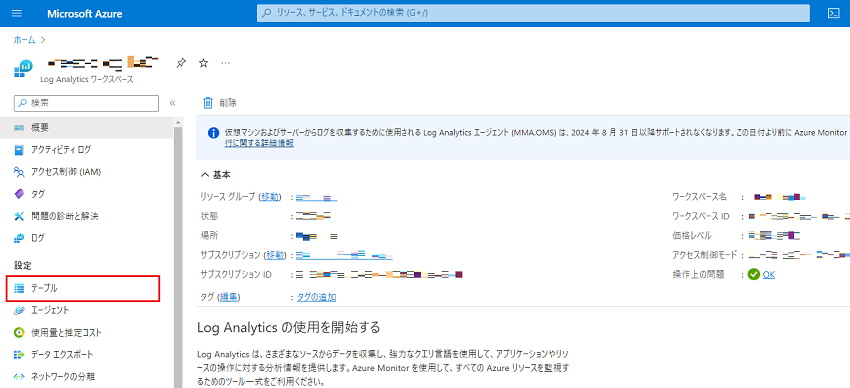Click the ワークスペース名 label
This screenshot has width=850, height=388.
pos(699,197)
